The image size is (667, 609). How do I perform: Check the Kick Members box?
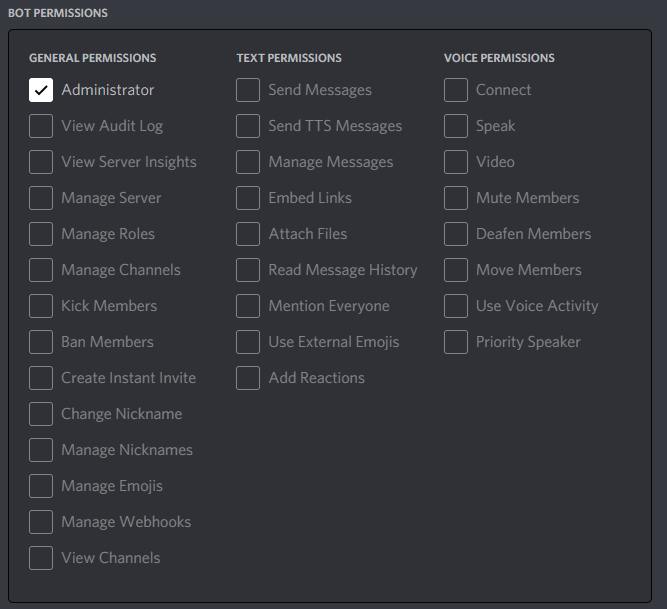(41, 306)
